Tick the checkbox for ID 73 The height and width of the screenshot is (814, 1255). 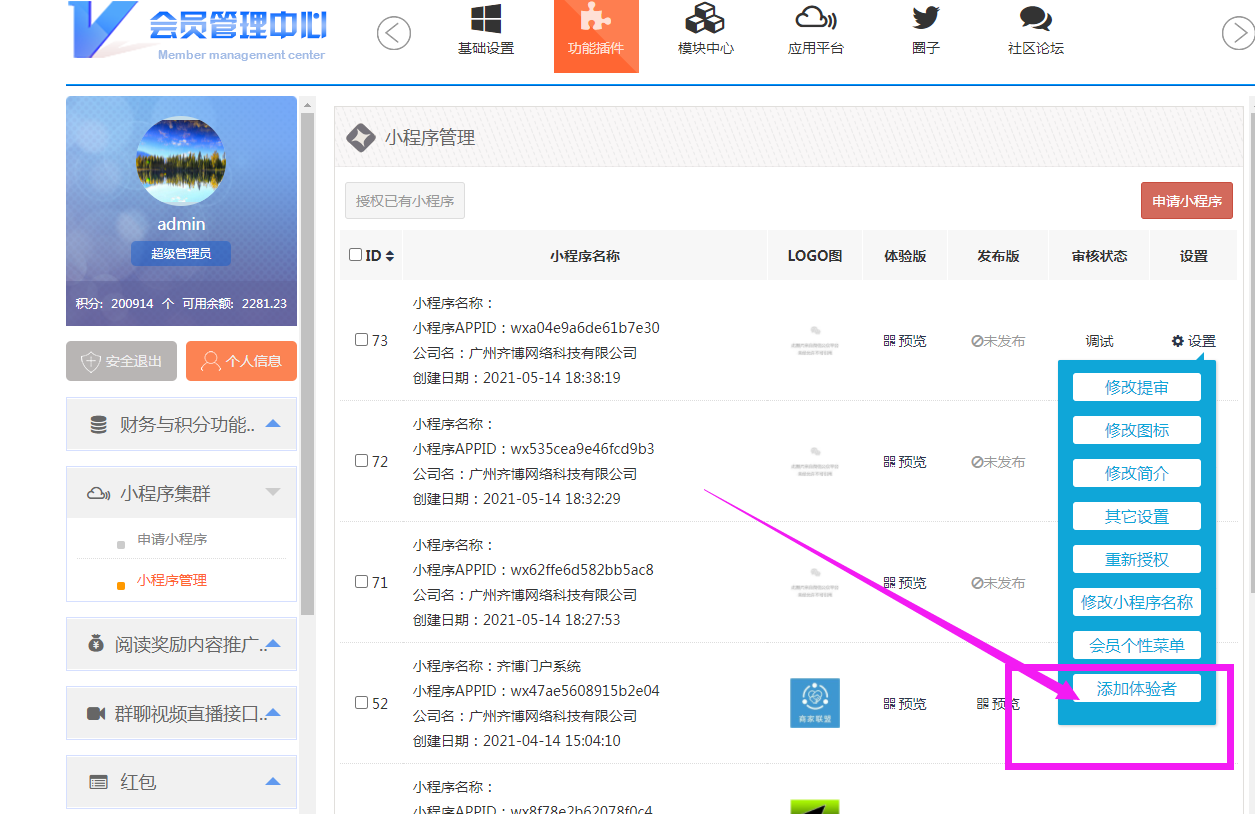[x=362, y=340]
